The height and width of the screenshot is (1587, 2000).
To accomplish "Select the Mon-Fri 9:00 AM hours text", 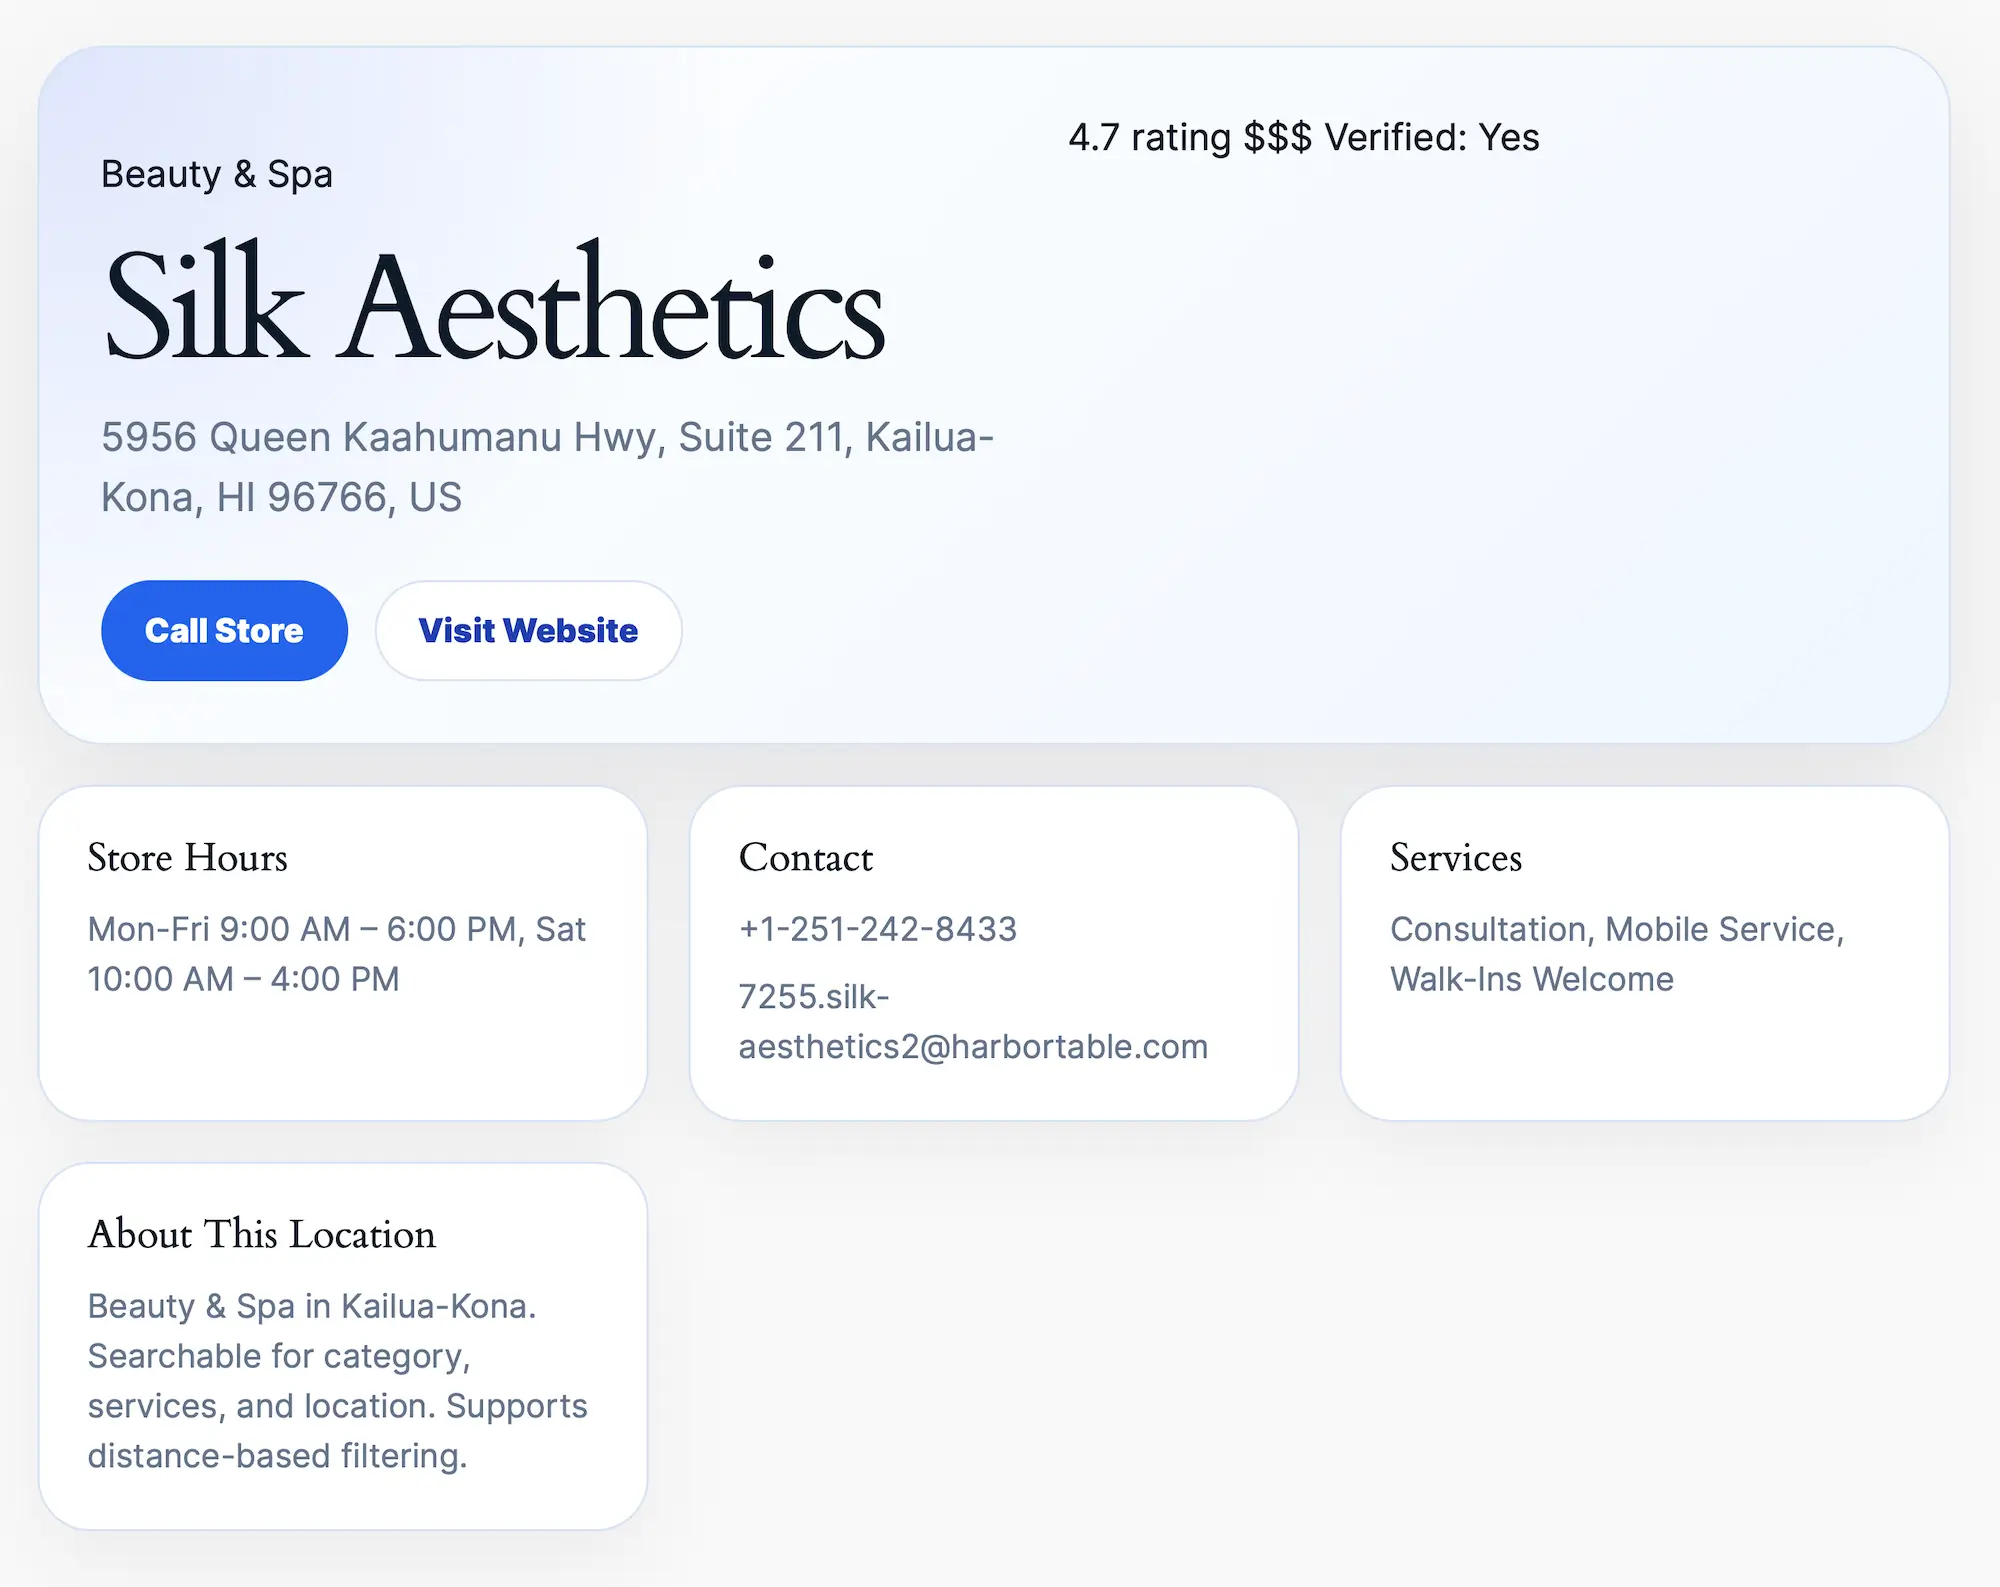I will point(337,954).
